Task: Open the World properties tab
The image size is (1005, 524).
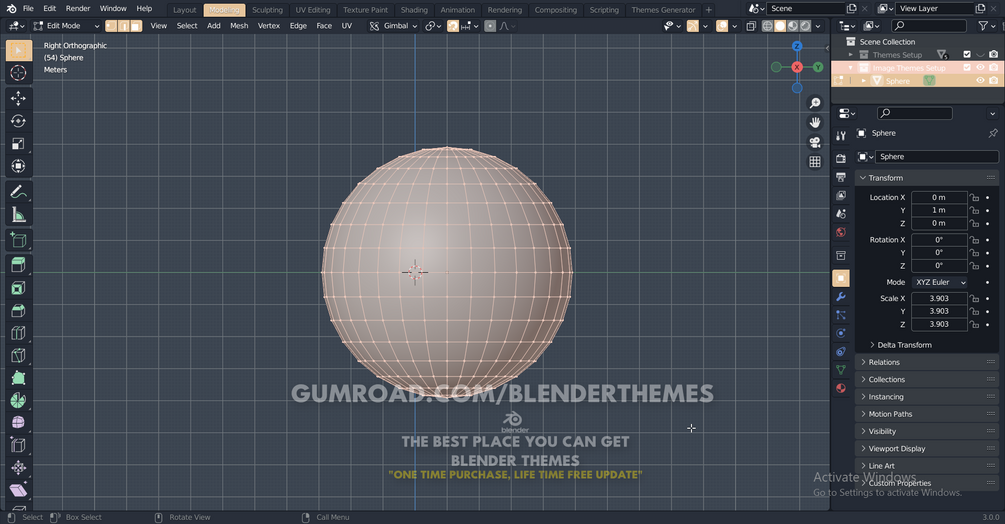Action: 841,232
